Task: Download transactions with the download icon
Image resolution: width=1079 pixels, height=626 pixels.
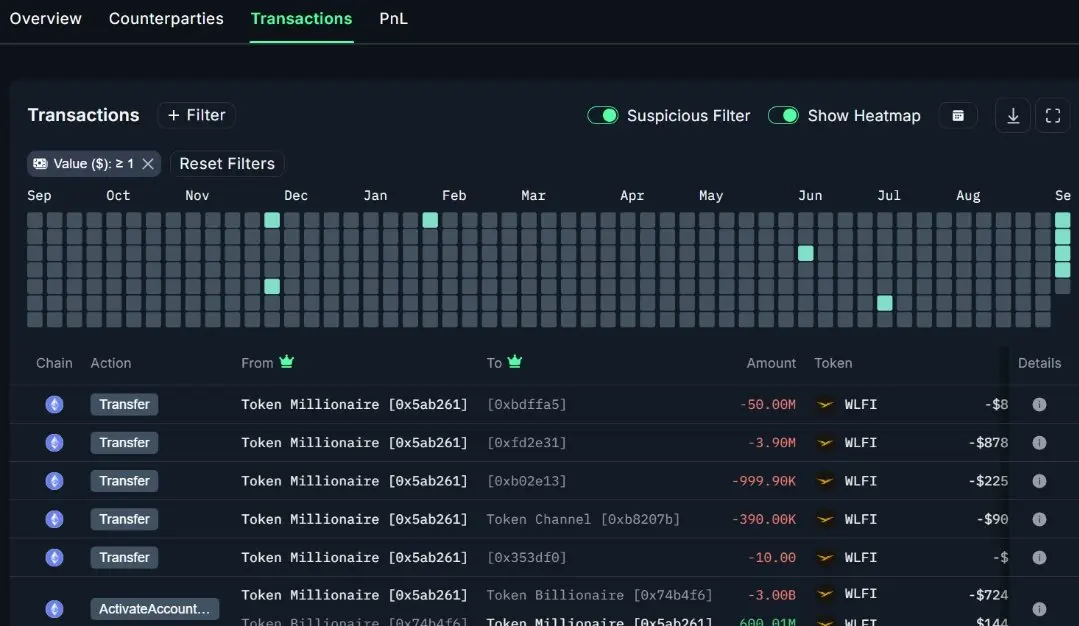Action: [x=1013, y=116]
